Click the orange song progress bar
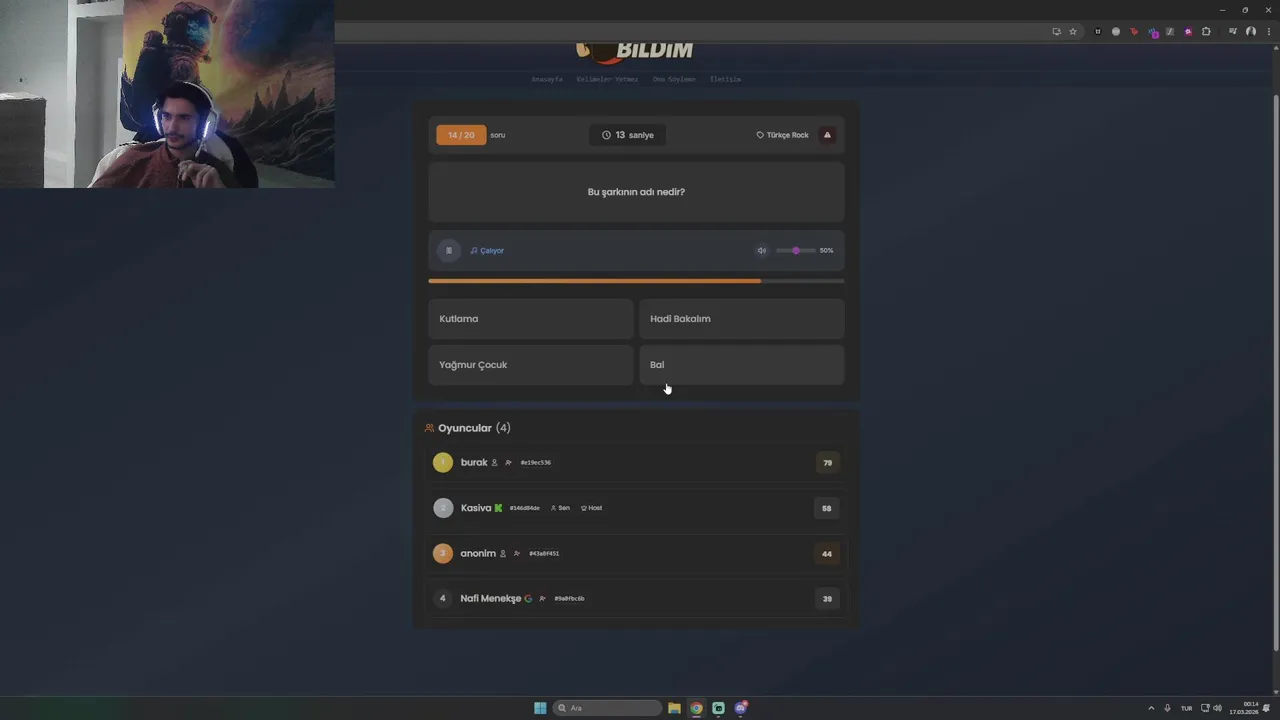 (x=636, y=281)
